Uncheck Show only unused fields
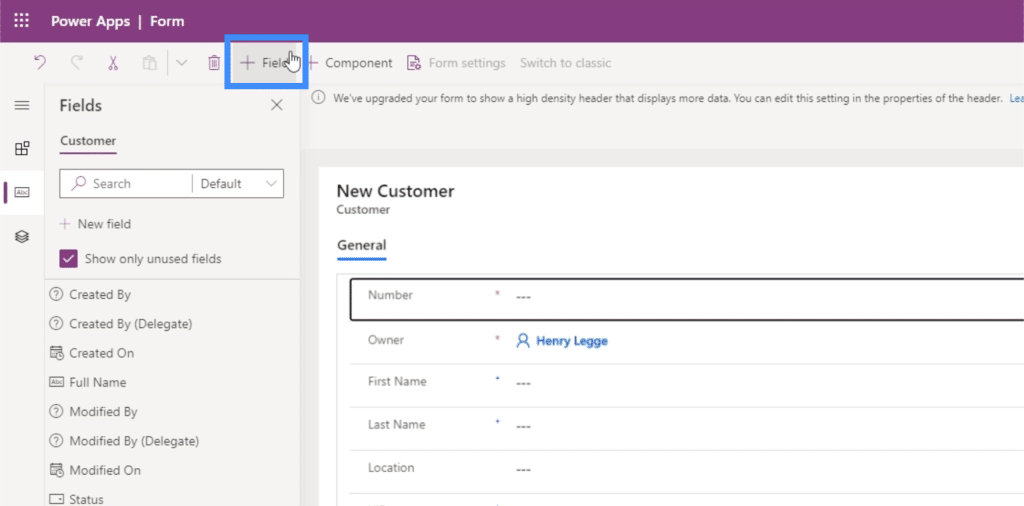1024x506 pixels. pos(69,259)
